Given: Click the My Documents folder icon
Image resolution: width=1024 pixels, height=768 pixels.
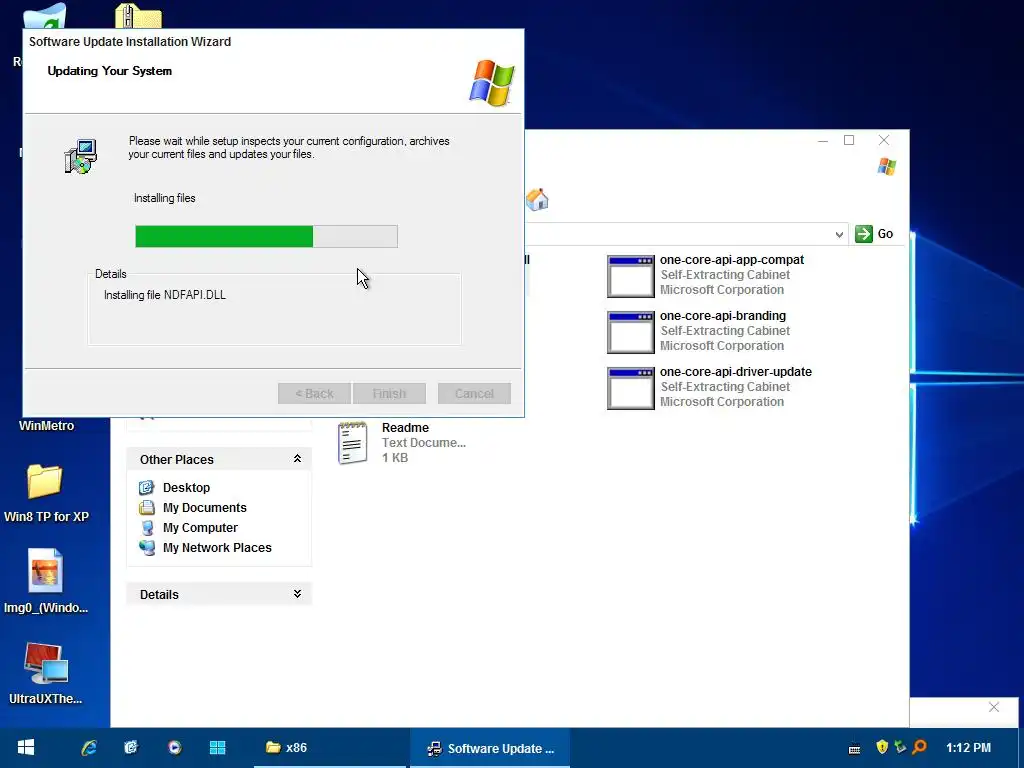Looking at the screenshot, I should (147, 507).
